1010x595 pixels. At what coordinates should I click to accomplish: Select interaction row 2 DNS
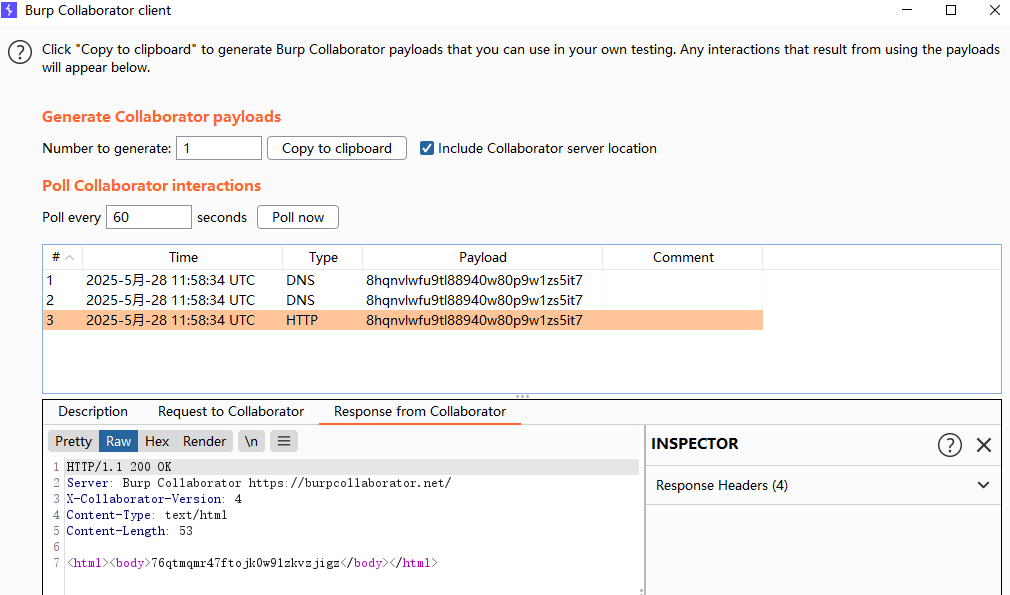[403, 300]
